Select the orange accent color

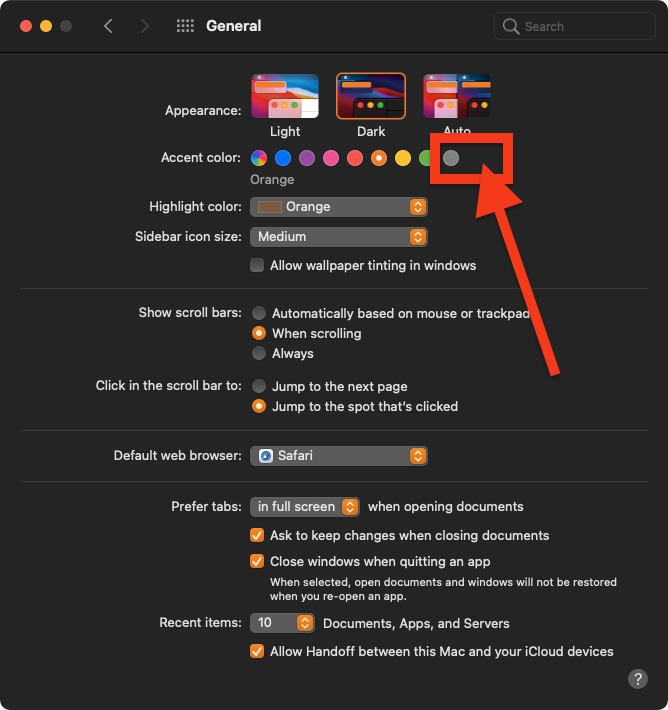coord(379,158)
